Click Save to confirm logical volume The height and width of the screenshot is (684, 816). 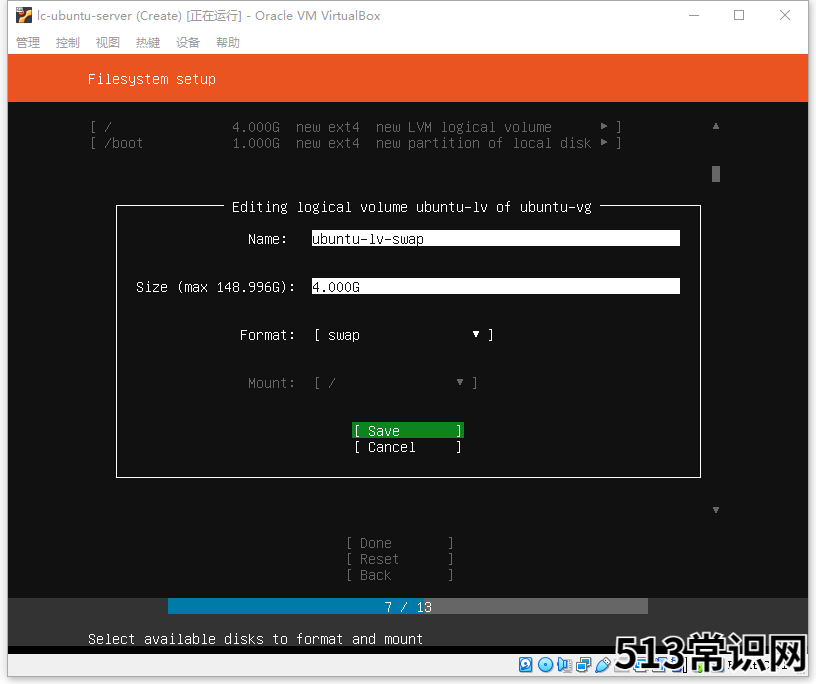(x=407, y=430)
